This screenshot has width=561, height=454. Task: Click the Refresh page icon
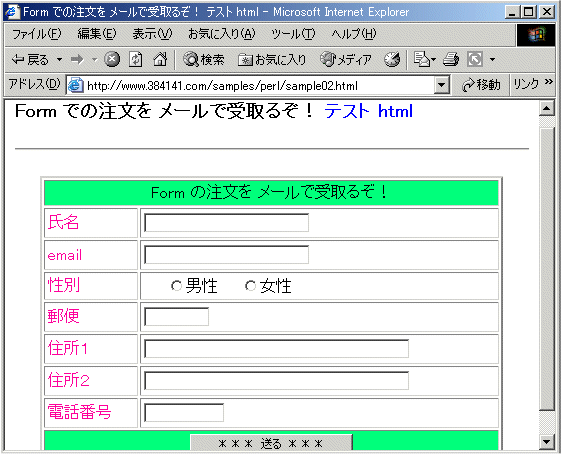point(136,59)
